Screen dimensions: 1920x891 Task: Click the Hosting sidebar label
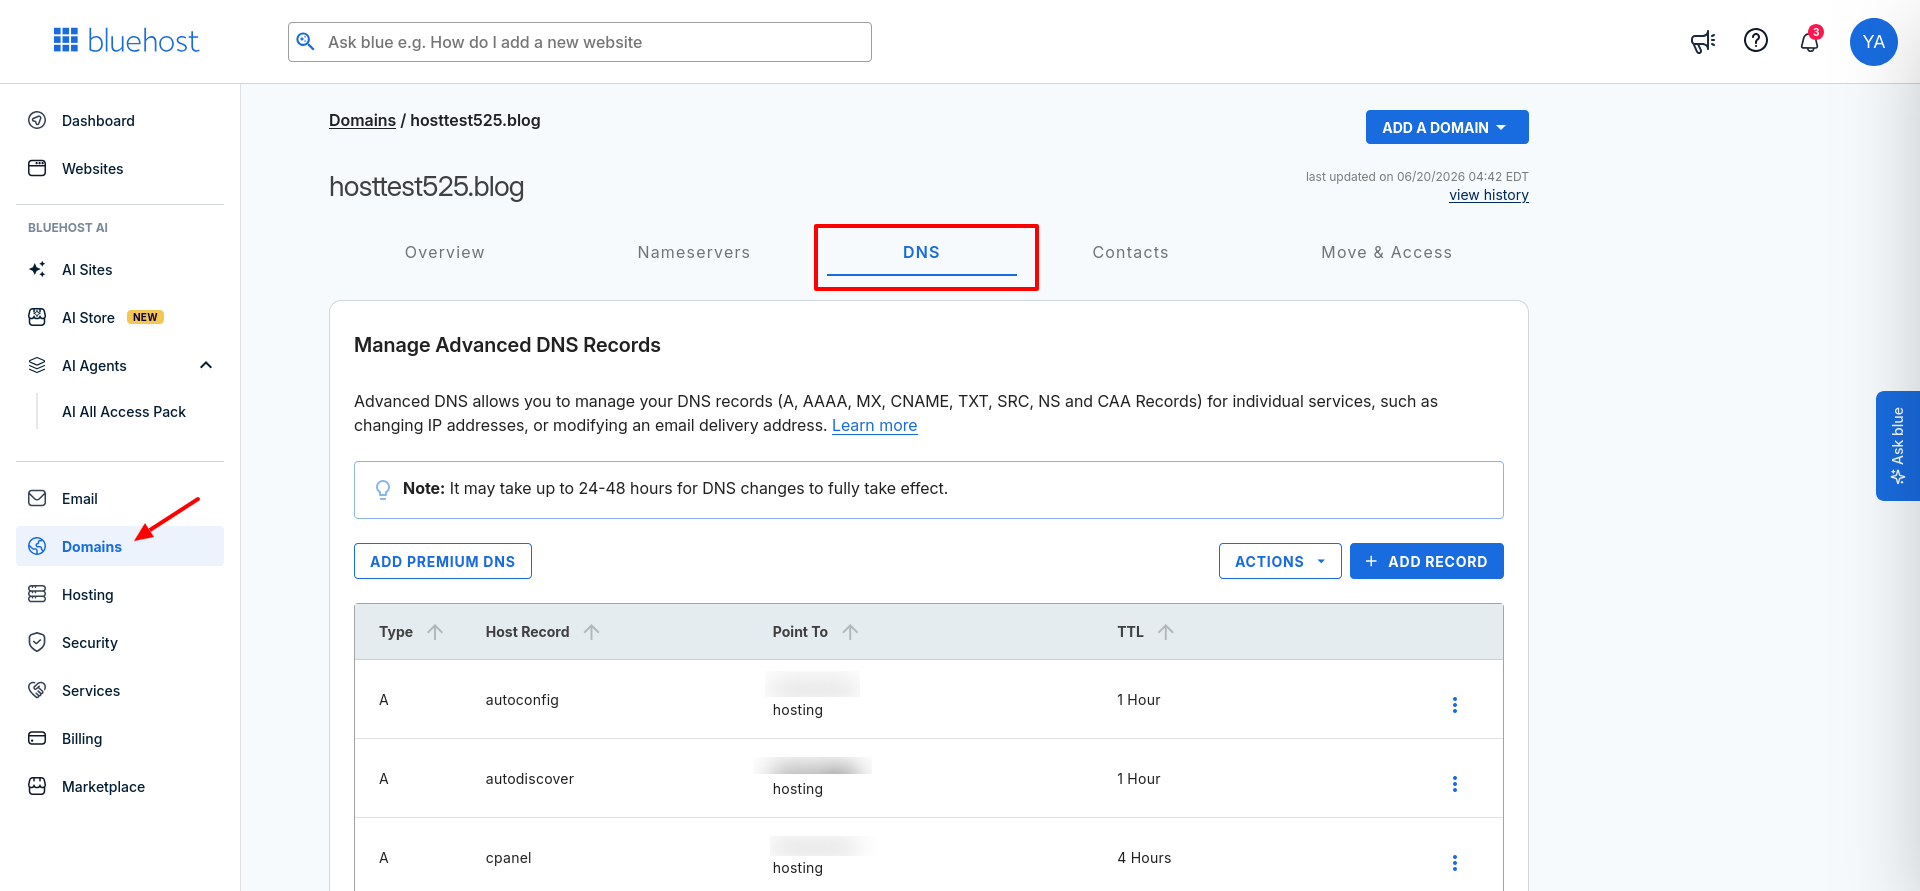pos(88,594)
